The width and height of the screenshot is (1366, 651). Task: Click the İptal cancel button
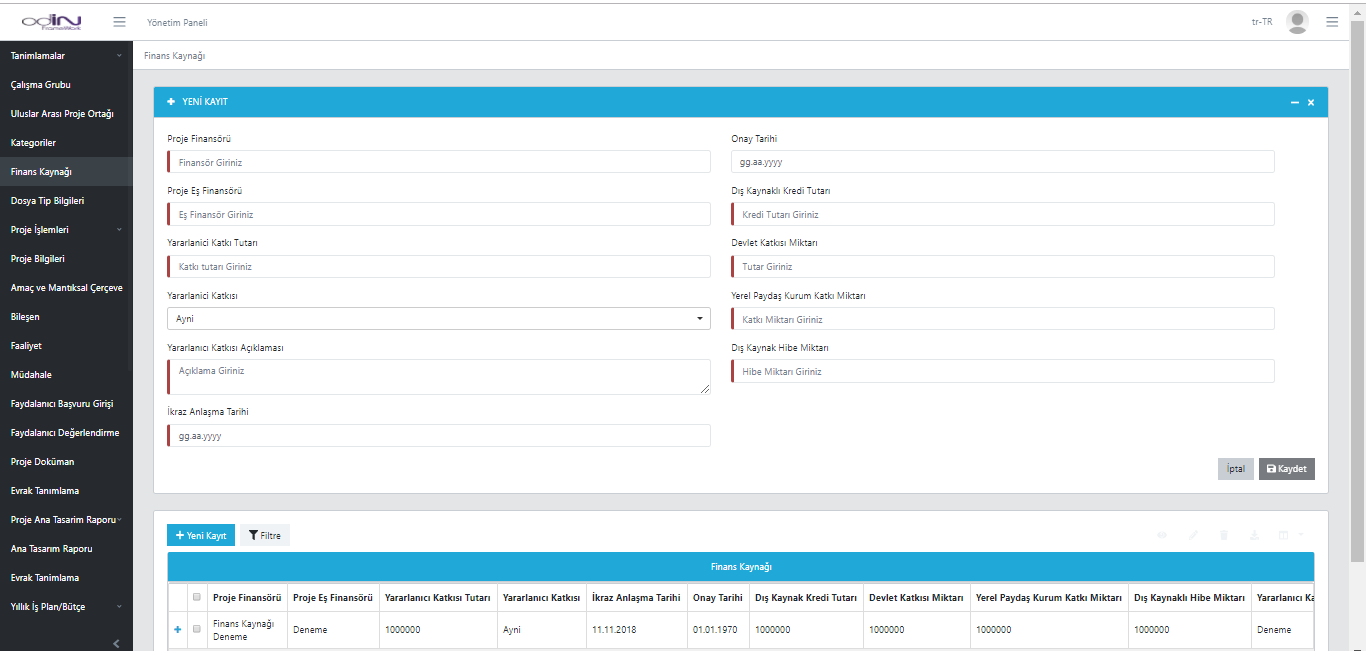point(1235,469)
